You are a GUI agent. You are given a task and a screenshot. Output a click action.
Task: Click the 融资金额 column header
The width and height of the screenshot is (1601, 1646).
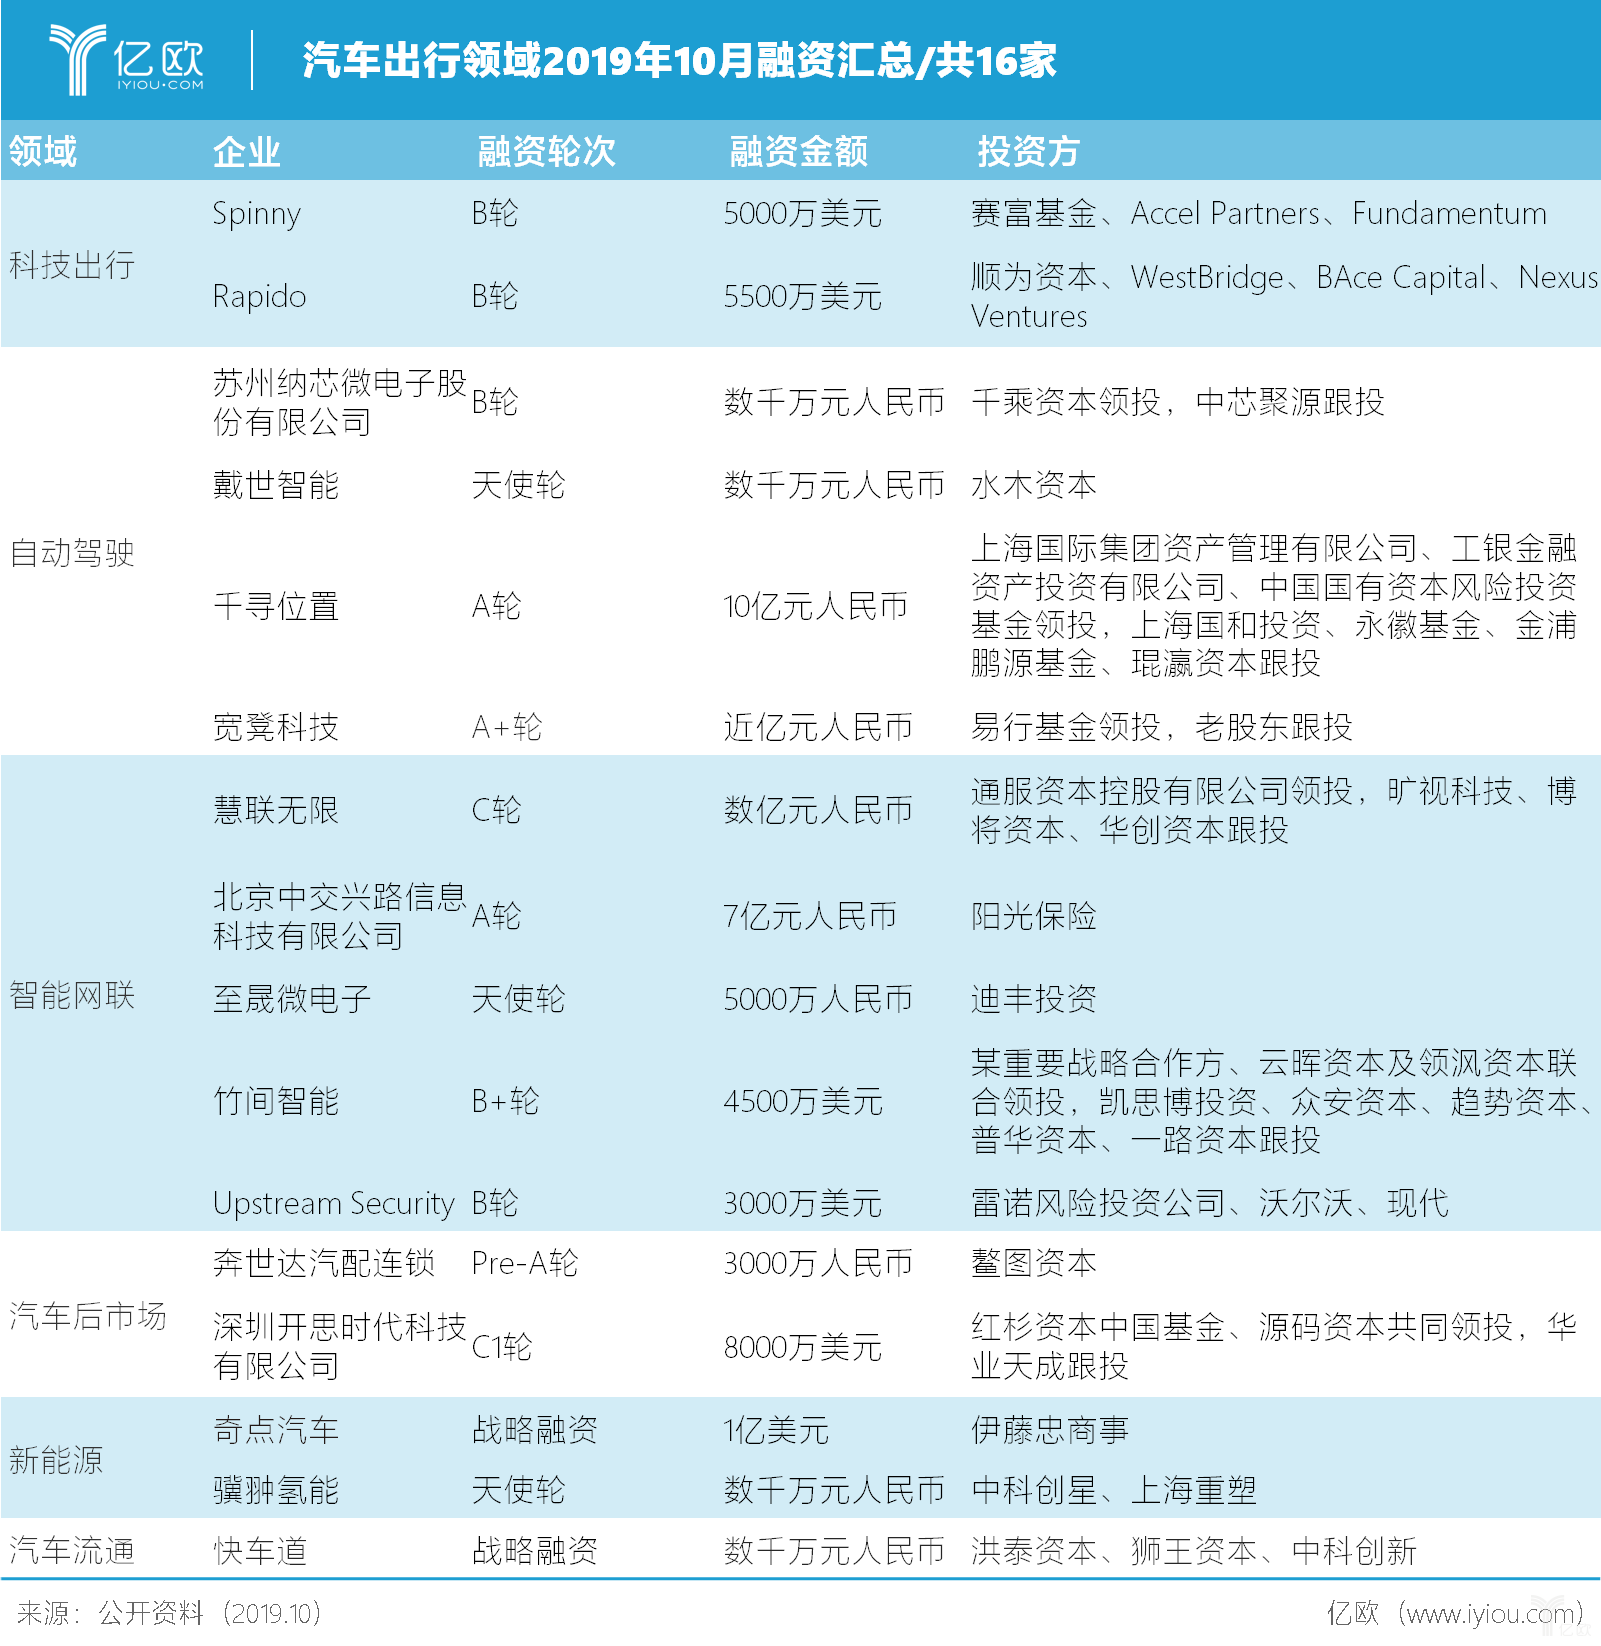[x=798, y=151]
